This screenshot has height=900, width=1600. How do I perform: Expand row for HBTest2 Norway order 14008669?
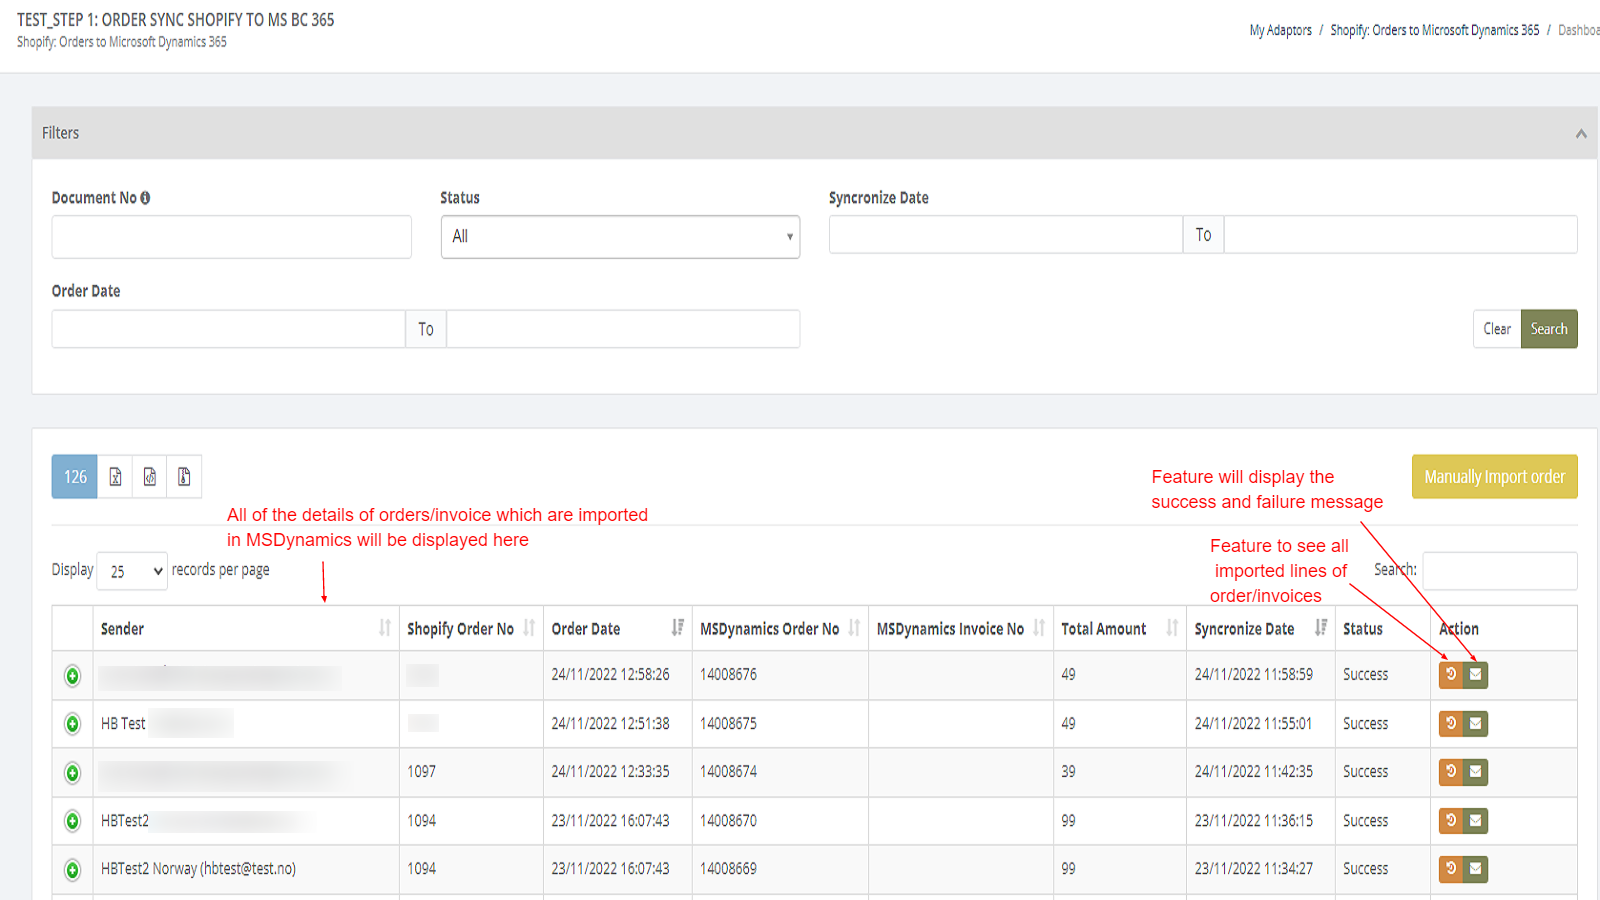(72, 870)
